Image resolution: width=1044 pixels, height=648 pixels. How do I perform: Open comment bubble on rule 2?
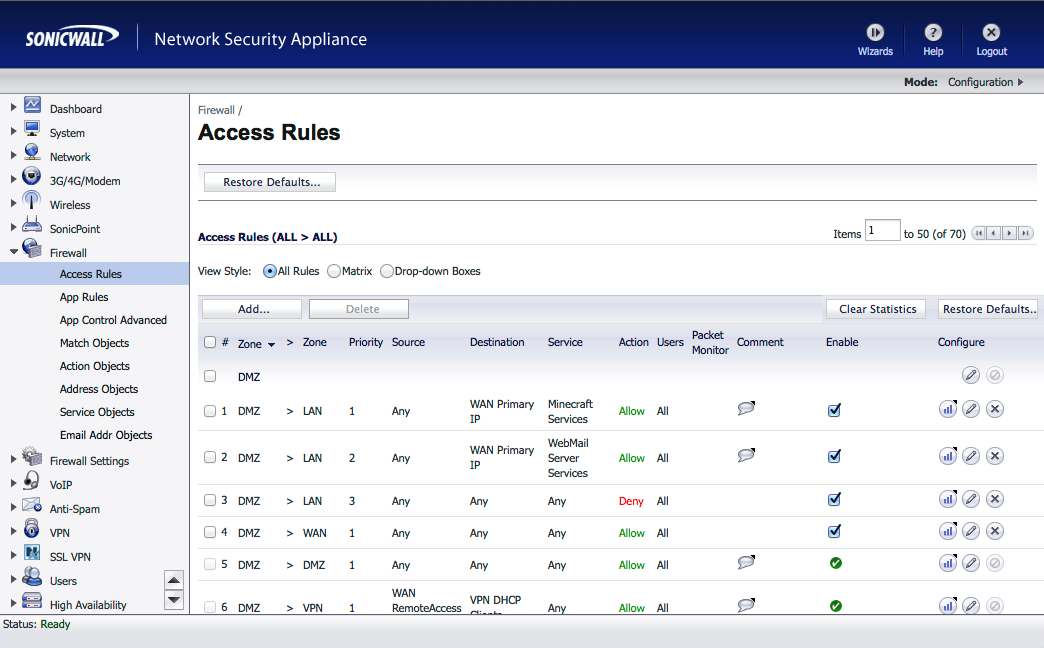(746, 455)
